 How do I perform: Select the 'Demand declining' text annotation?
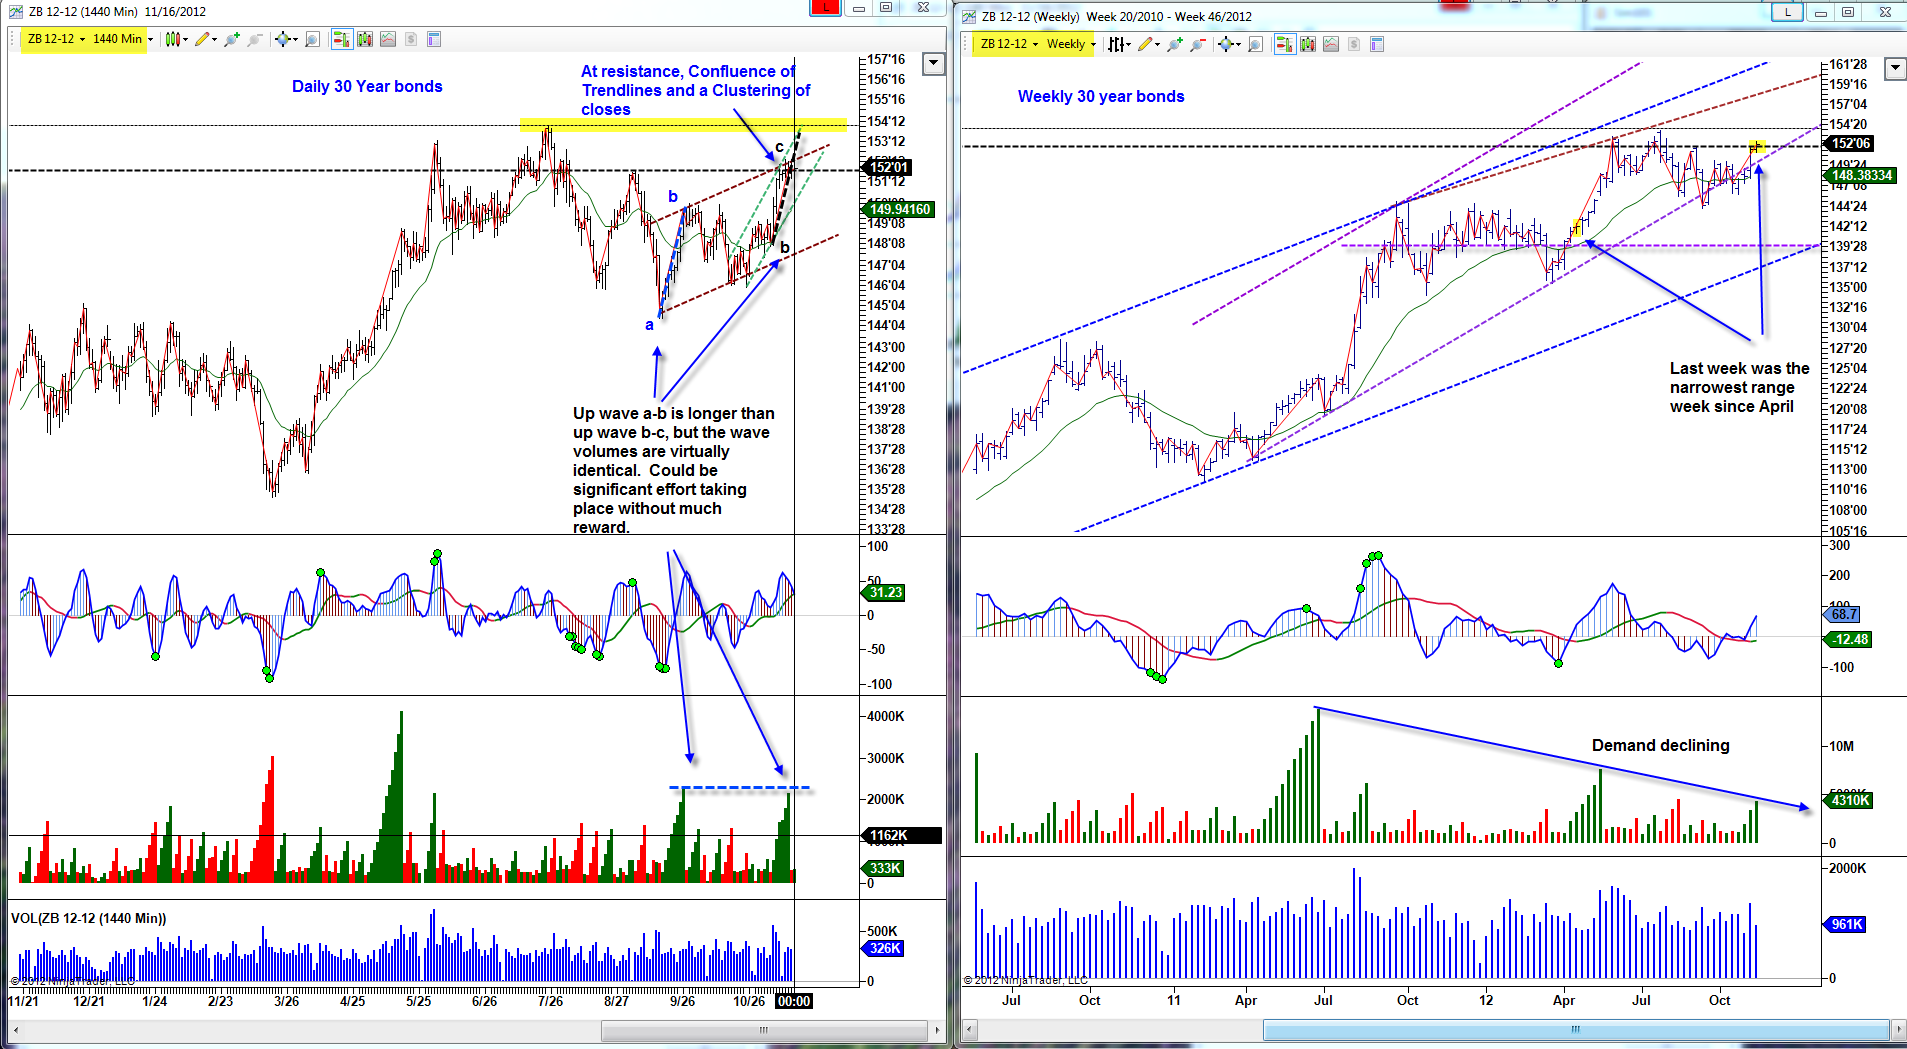coord(1660,745)
